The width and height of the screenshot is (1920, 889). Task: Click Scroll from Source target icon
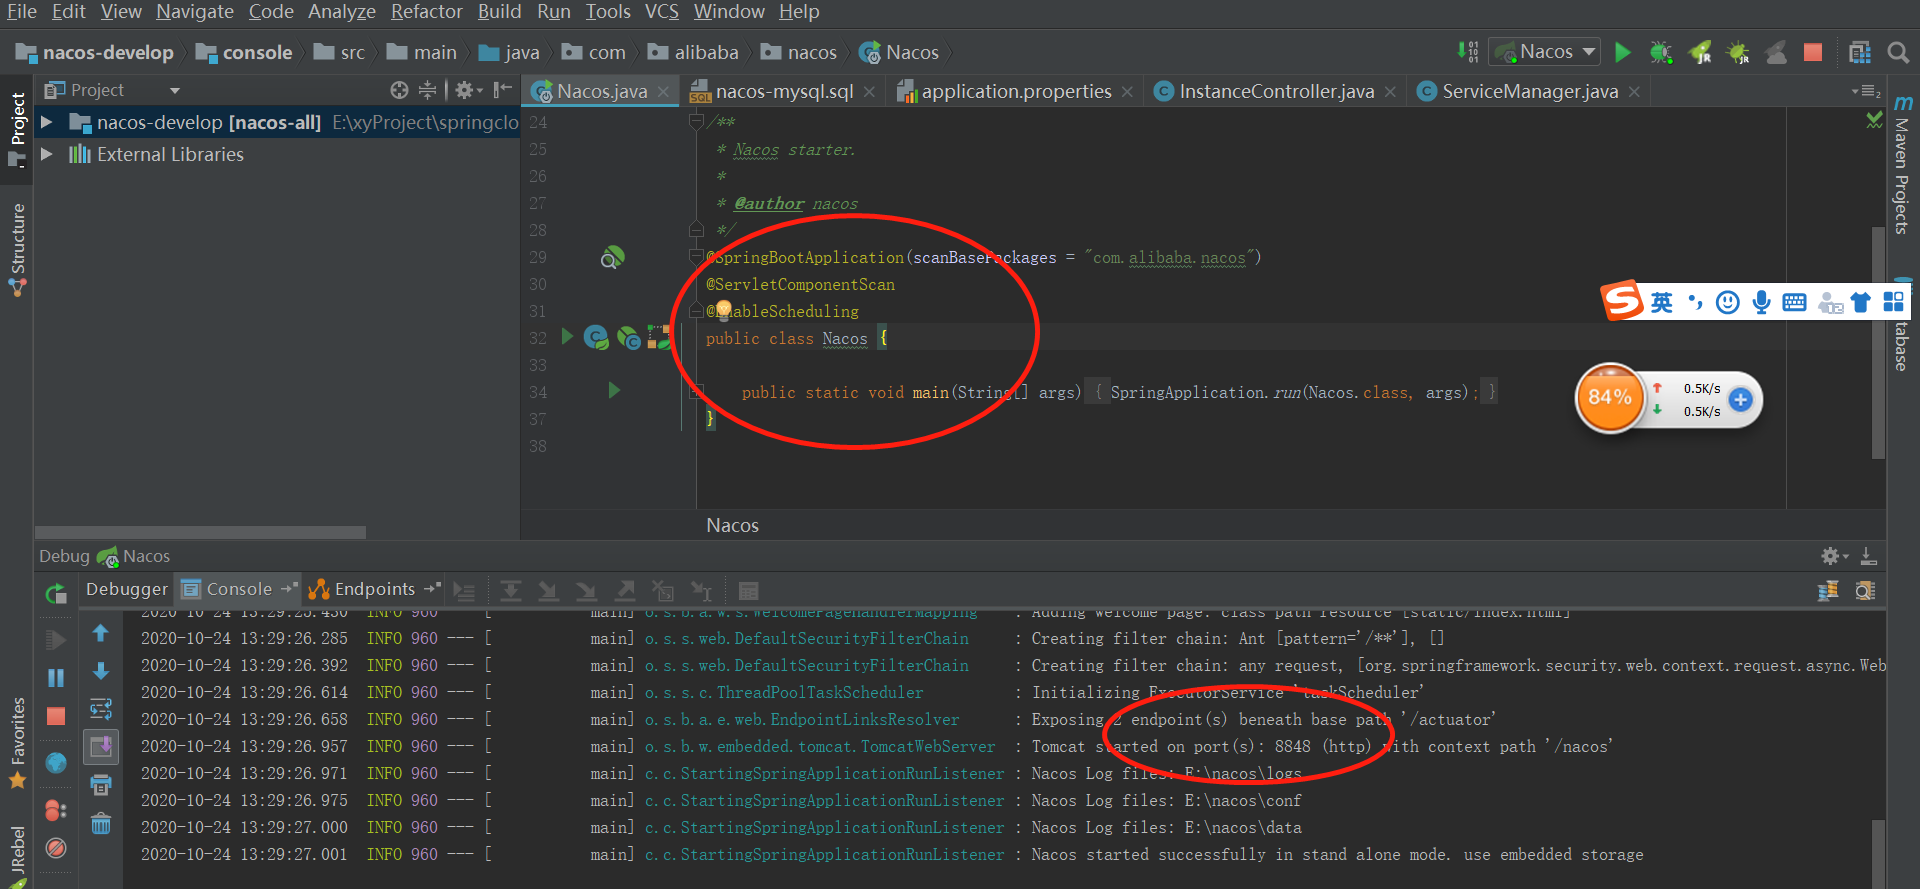(399, 90)
